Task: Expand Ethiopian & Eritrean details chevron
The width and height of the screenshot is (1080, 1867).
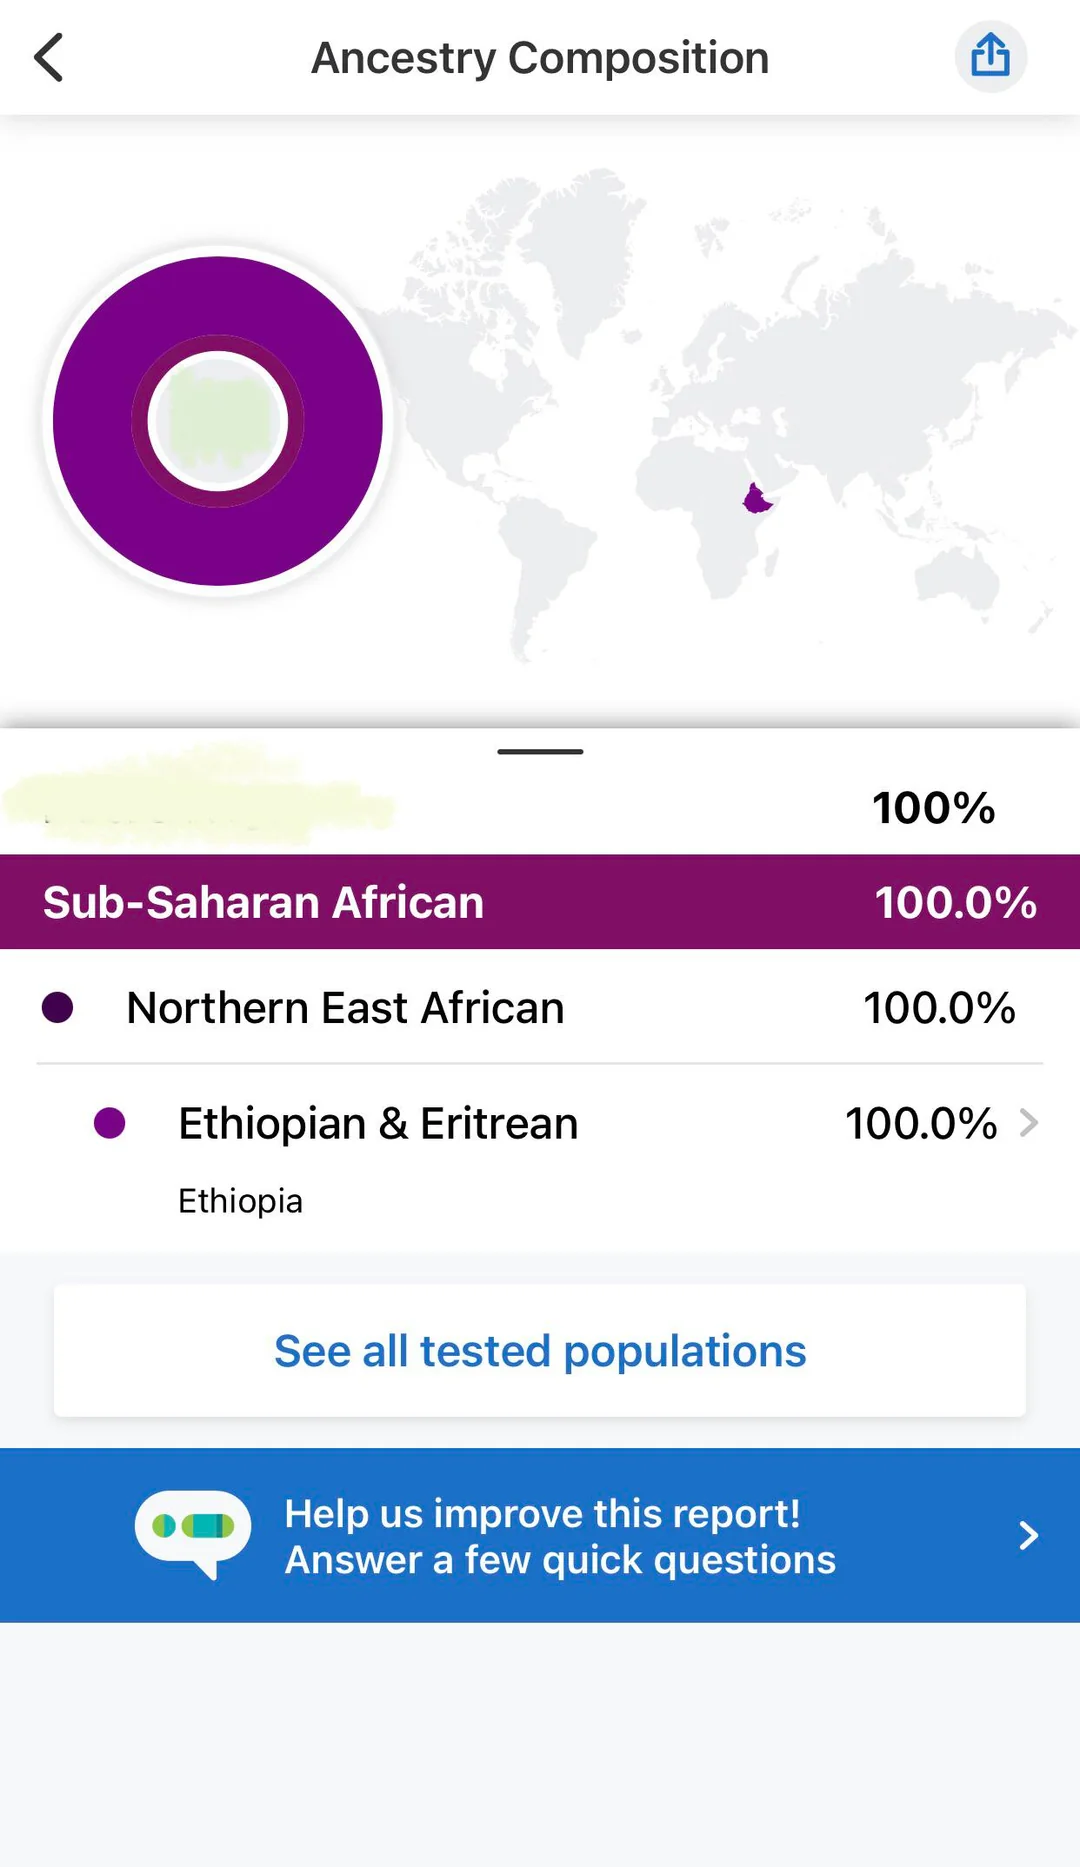Action: (1029, 1123)
